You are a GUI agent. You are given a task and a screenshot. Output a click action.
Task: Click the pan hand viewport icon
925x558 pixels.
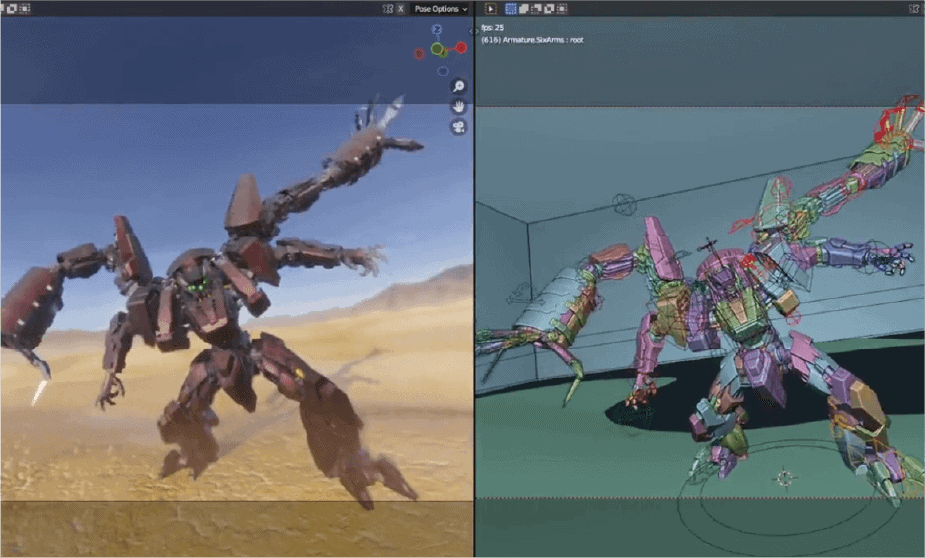[x=458, y=107]
